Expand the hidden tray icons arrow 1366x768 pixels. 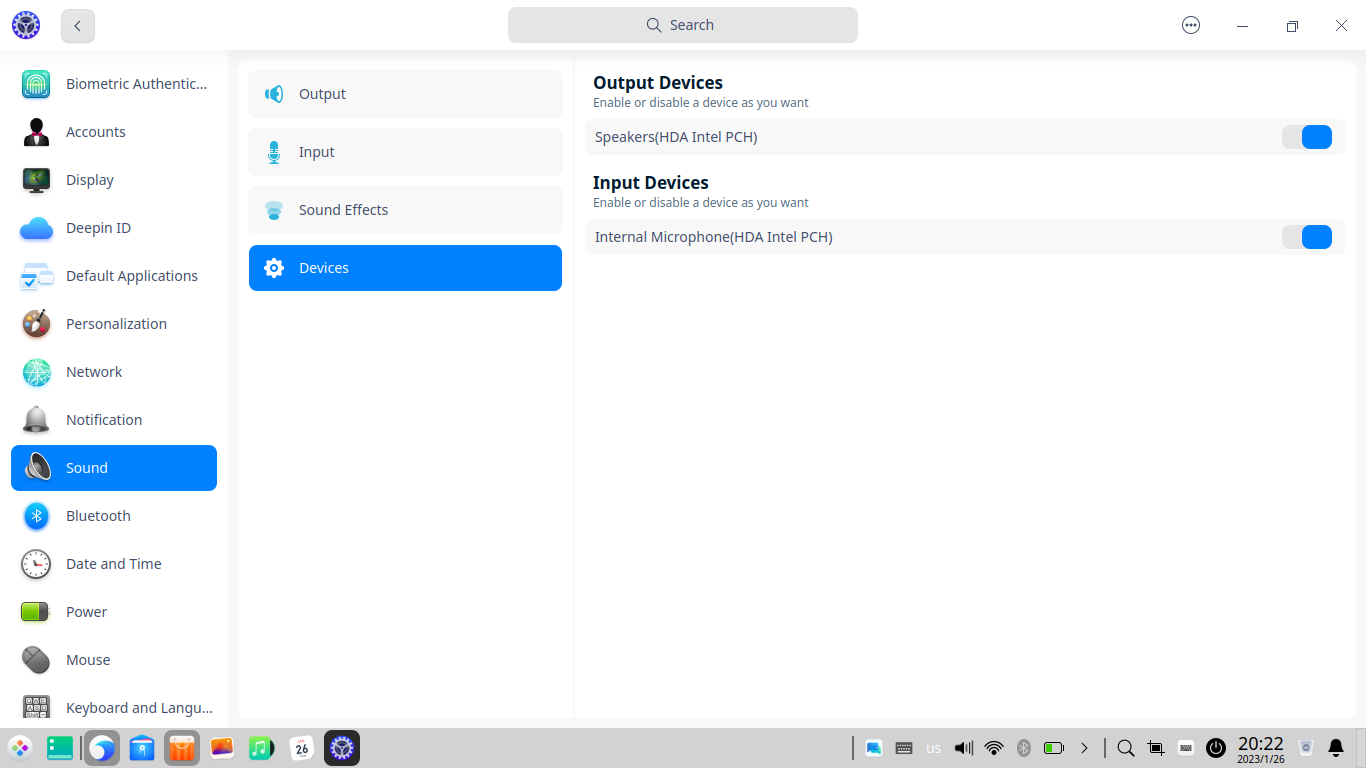[1084, 748]
